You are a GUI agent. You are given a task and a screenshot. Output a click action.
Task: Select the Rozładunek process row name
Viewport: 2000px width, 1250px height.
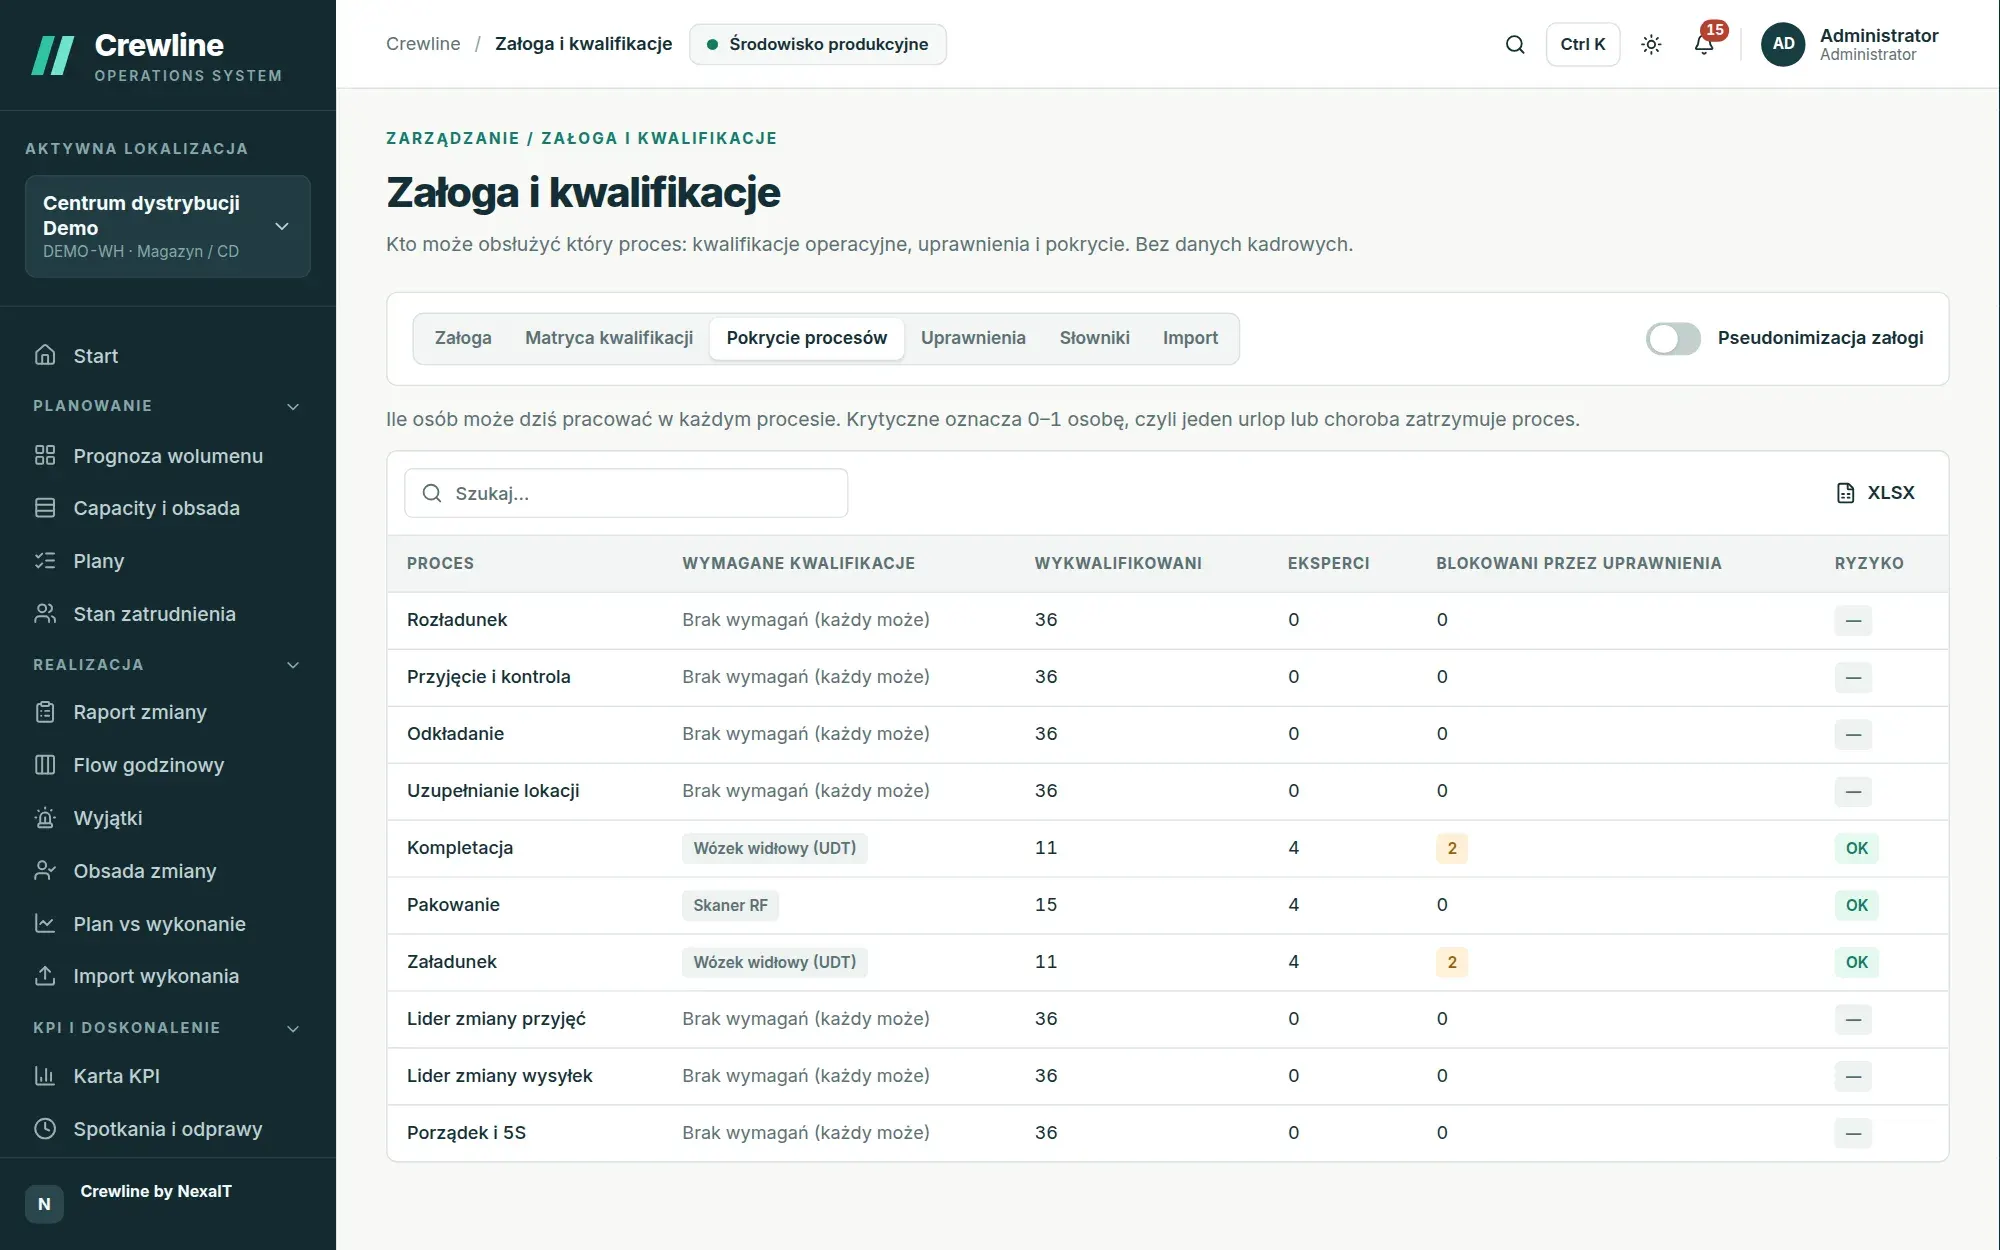tap(457, 620)
